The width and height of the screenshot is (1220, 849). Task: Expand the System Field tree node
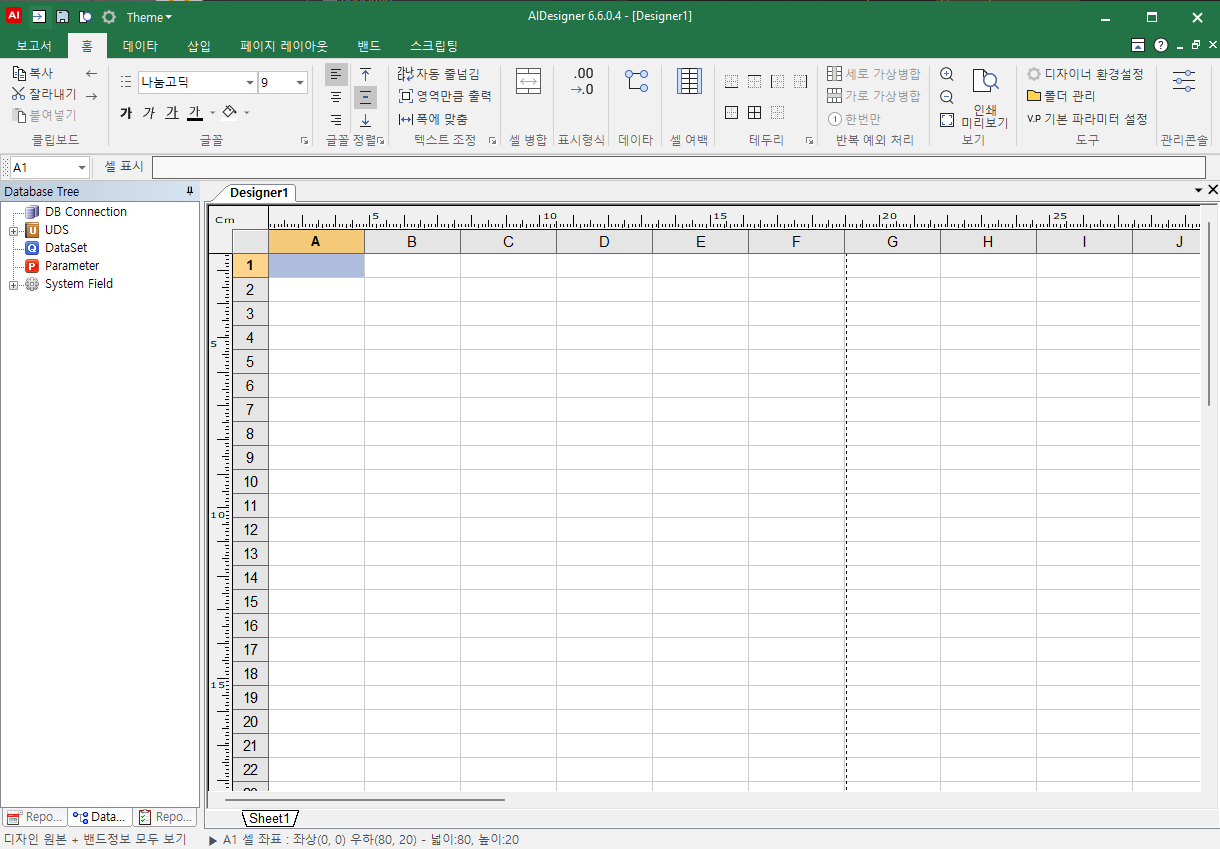14,285
